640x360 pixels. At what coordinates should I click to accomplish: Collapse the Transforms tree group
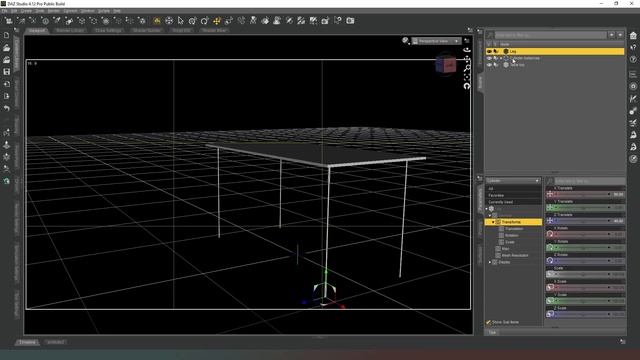click(x=493, y=222)
